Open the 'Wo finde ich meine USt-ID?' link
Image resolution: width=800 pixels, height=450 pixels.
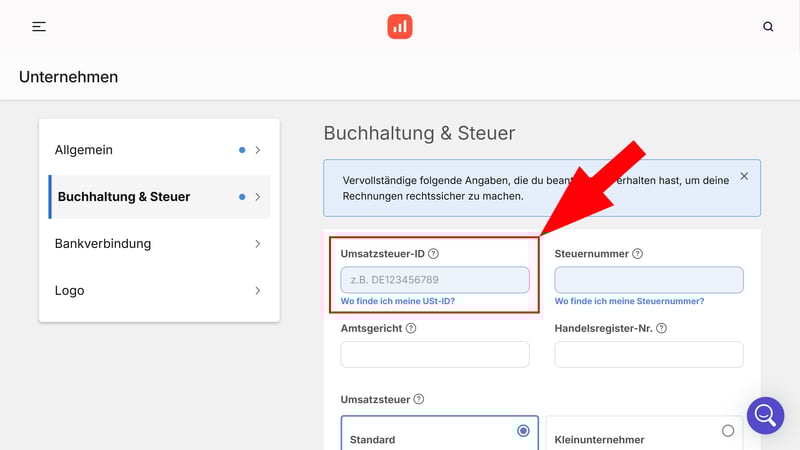click(x=398, y=301)
